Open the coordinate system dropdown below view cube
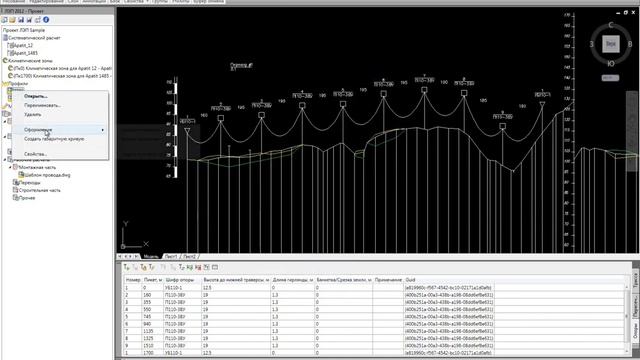Image resolution: width=640 pixels, height=360 pixels. (x=610, y=78)
